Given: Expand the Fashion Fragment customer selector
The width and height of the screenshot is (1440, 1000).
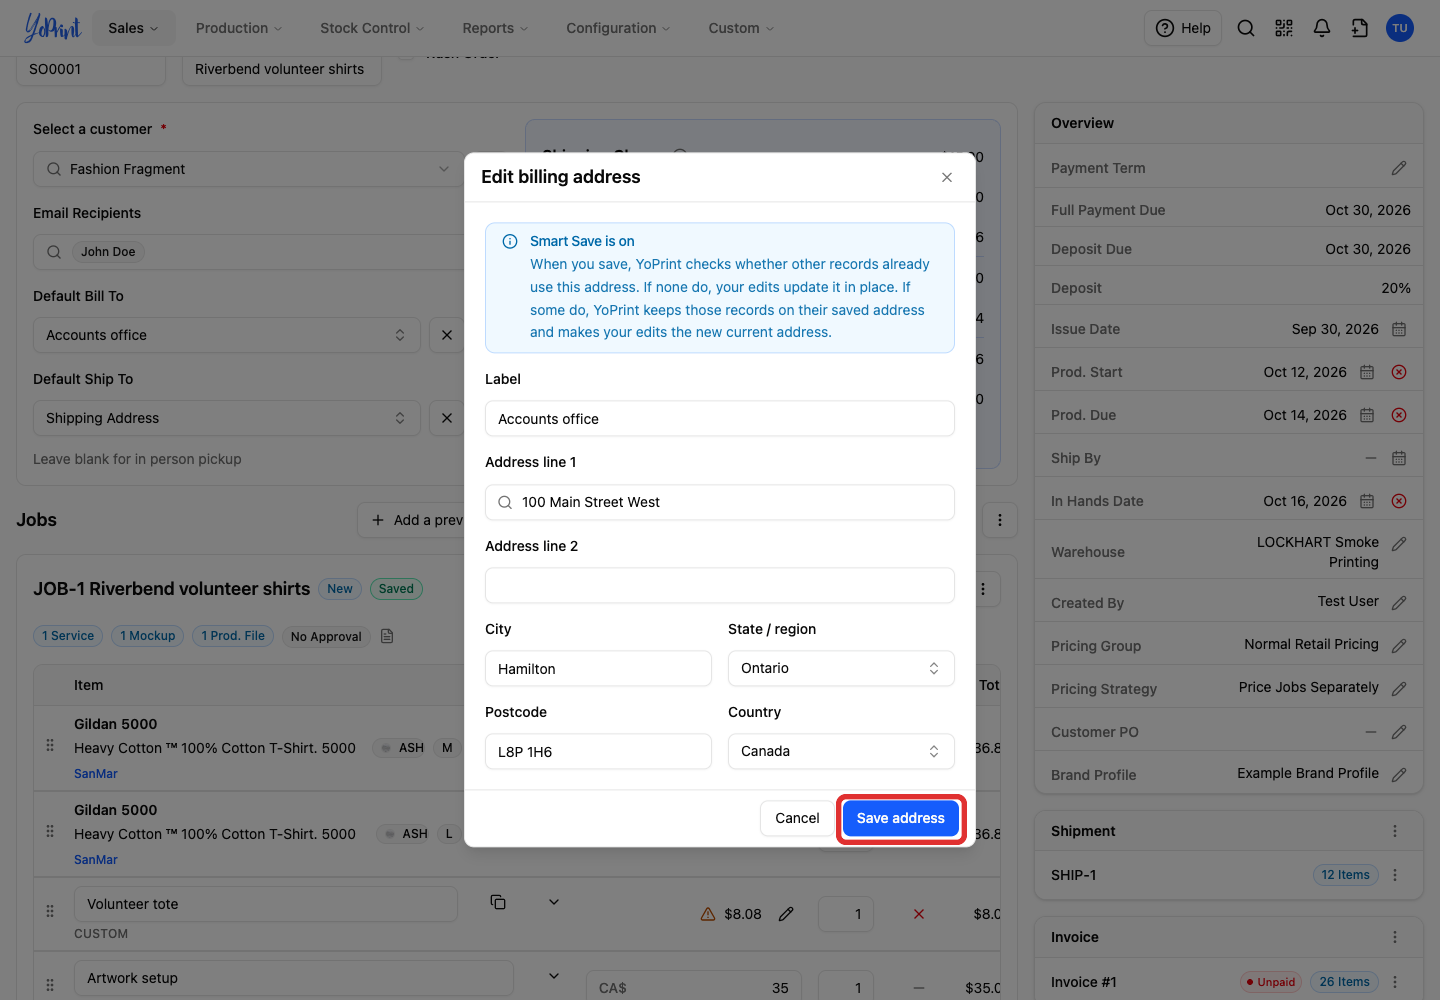Looking at the screenshot, I should click(x=248, y=169).
